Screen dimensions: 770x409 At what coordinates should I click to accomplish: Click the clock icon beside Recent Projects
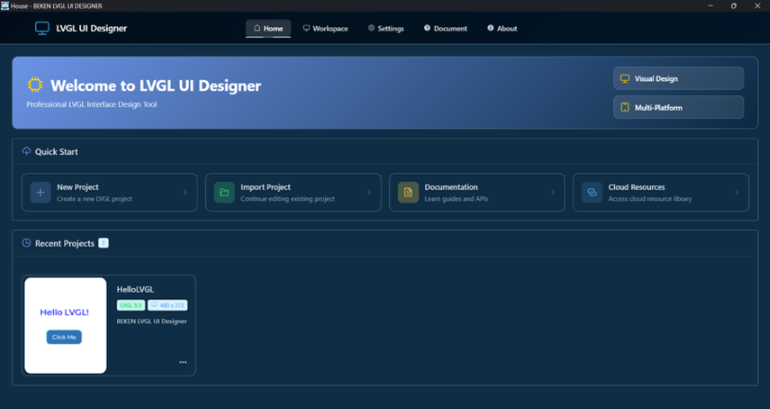(27, 243)
